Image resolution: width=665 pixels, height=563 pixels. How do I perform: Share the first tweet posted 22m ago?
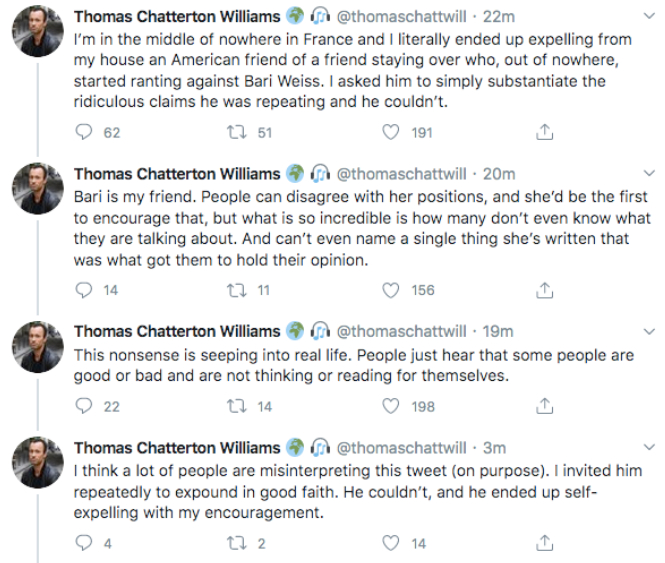pos(546,132)
